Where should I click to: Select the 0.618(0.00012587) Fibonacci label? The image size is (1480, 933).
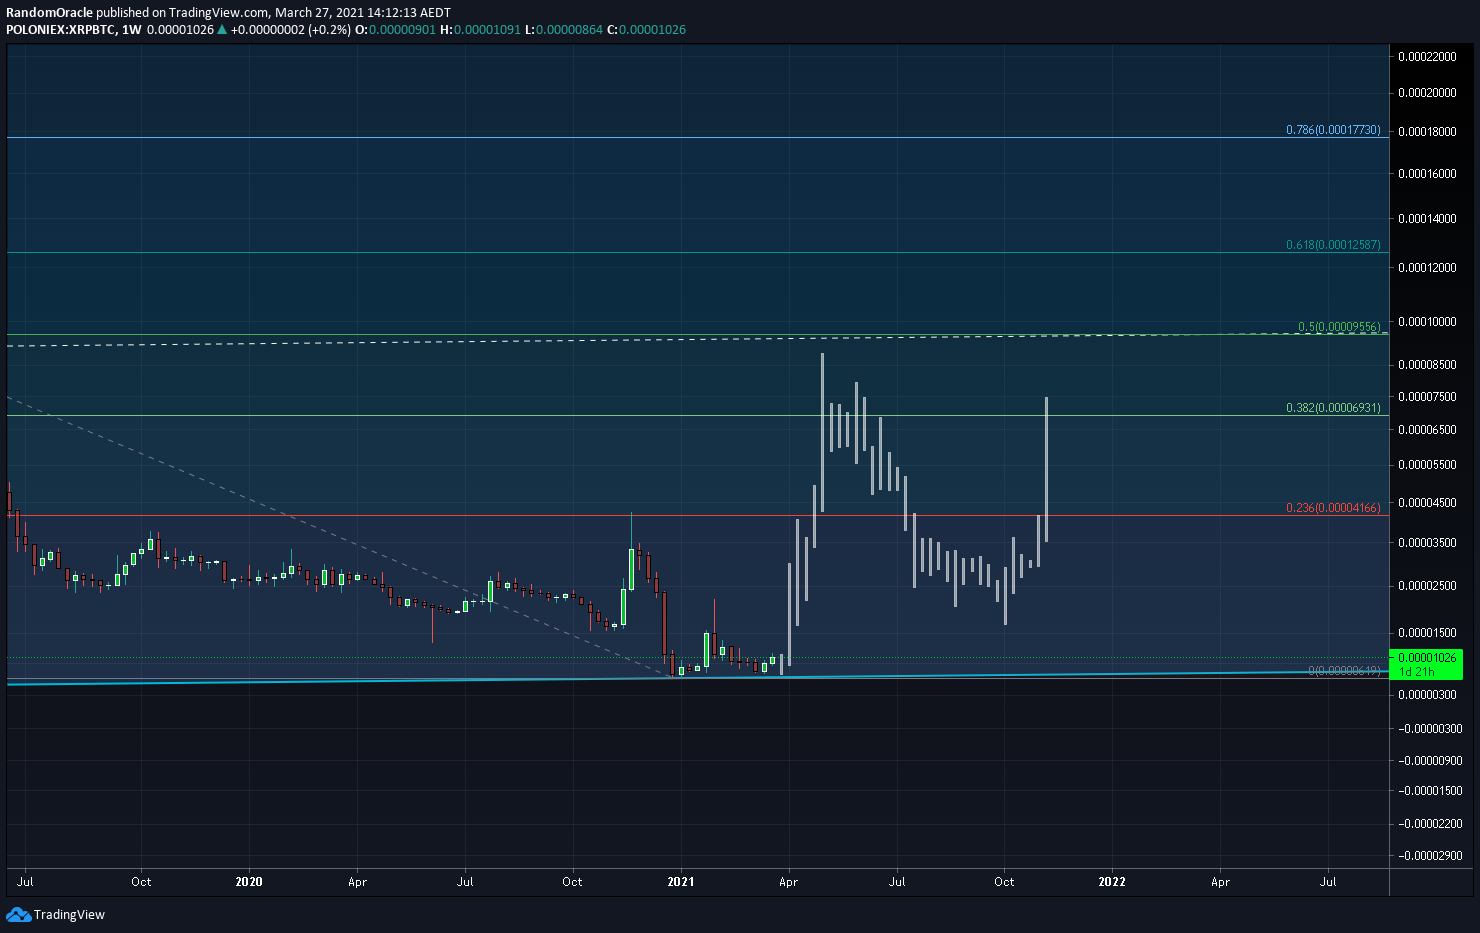[x=1333, y=245]
